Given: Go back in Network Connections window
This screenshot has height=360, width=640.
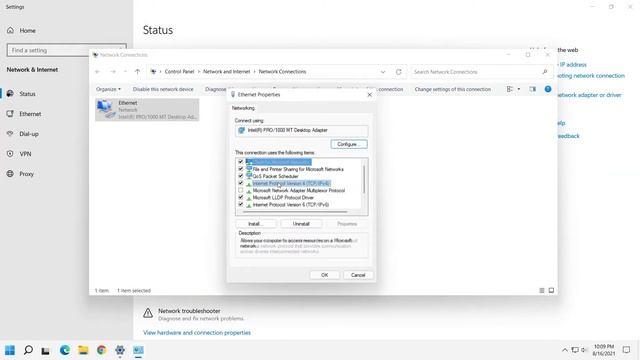Looking at the screenshot, I should point(98,72).
